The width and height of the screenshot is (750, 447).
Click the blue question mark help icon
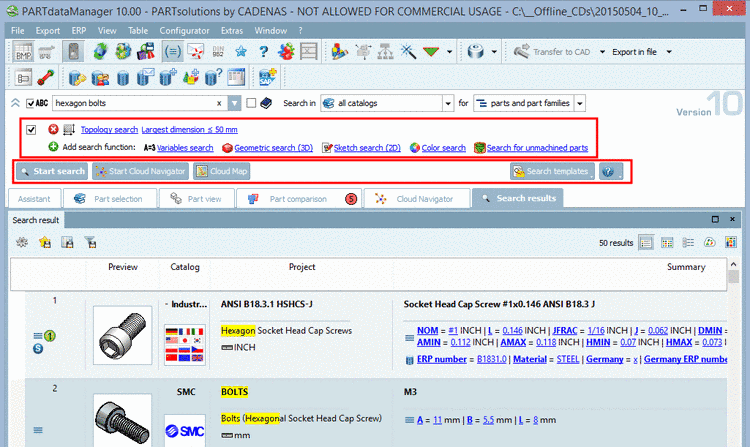click(x=263, y=51)
